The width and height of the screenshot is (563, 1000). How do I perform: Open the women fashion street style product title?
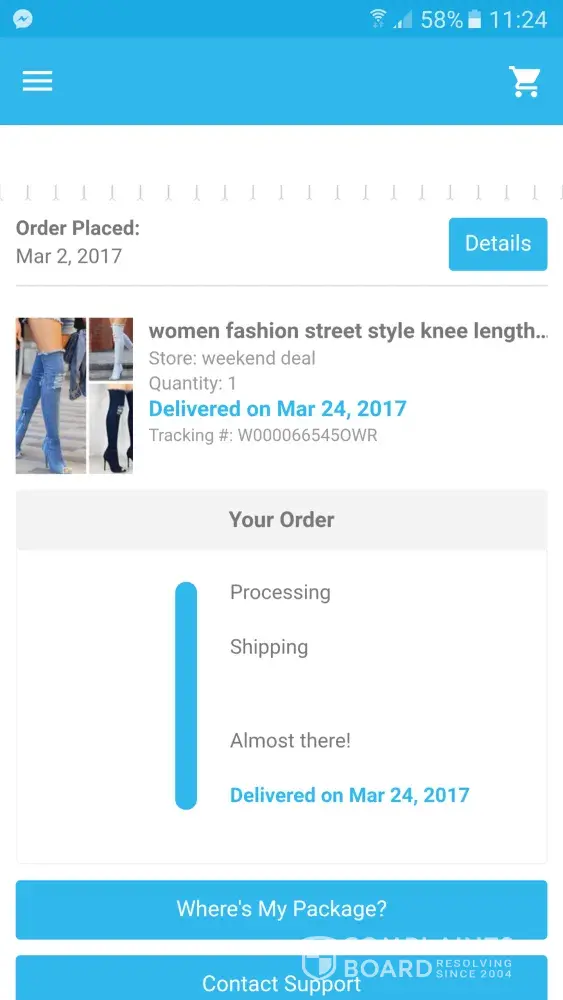[x=347, y=331]
